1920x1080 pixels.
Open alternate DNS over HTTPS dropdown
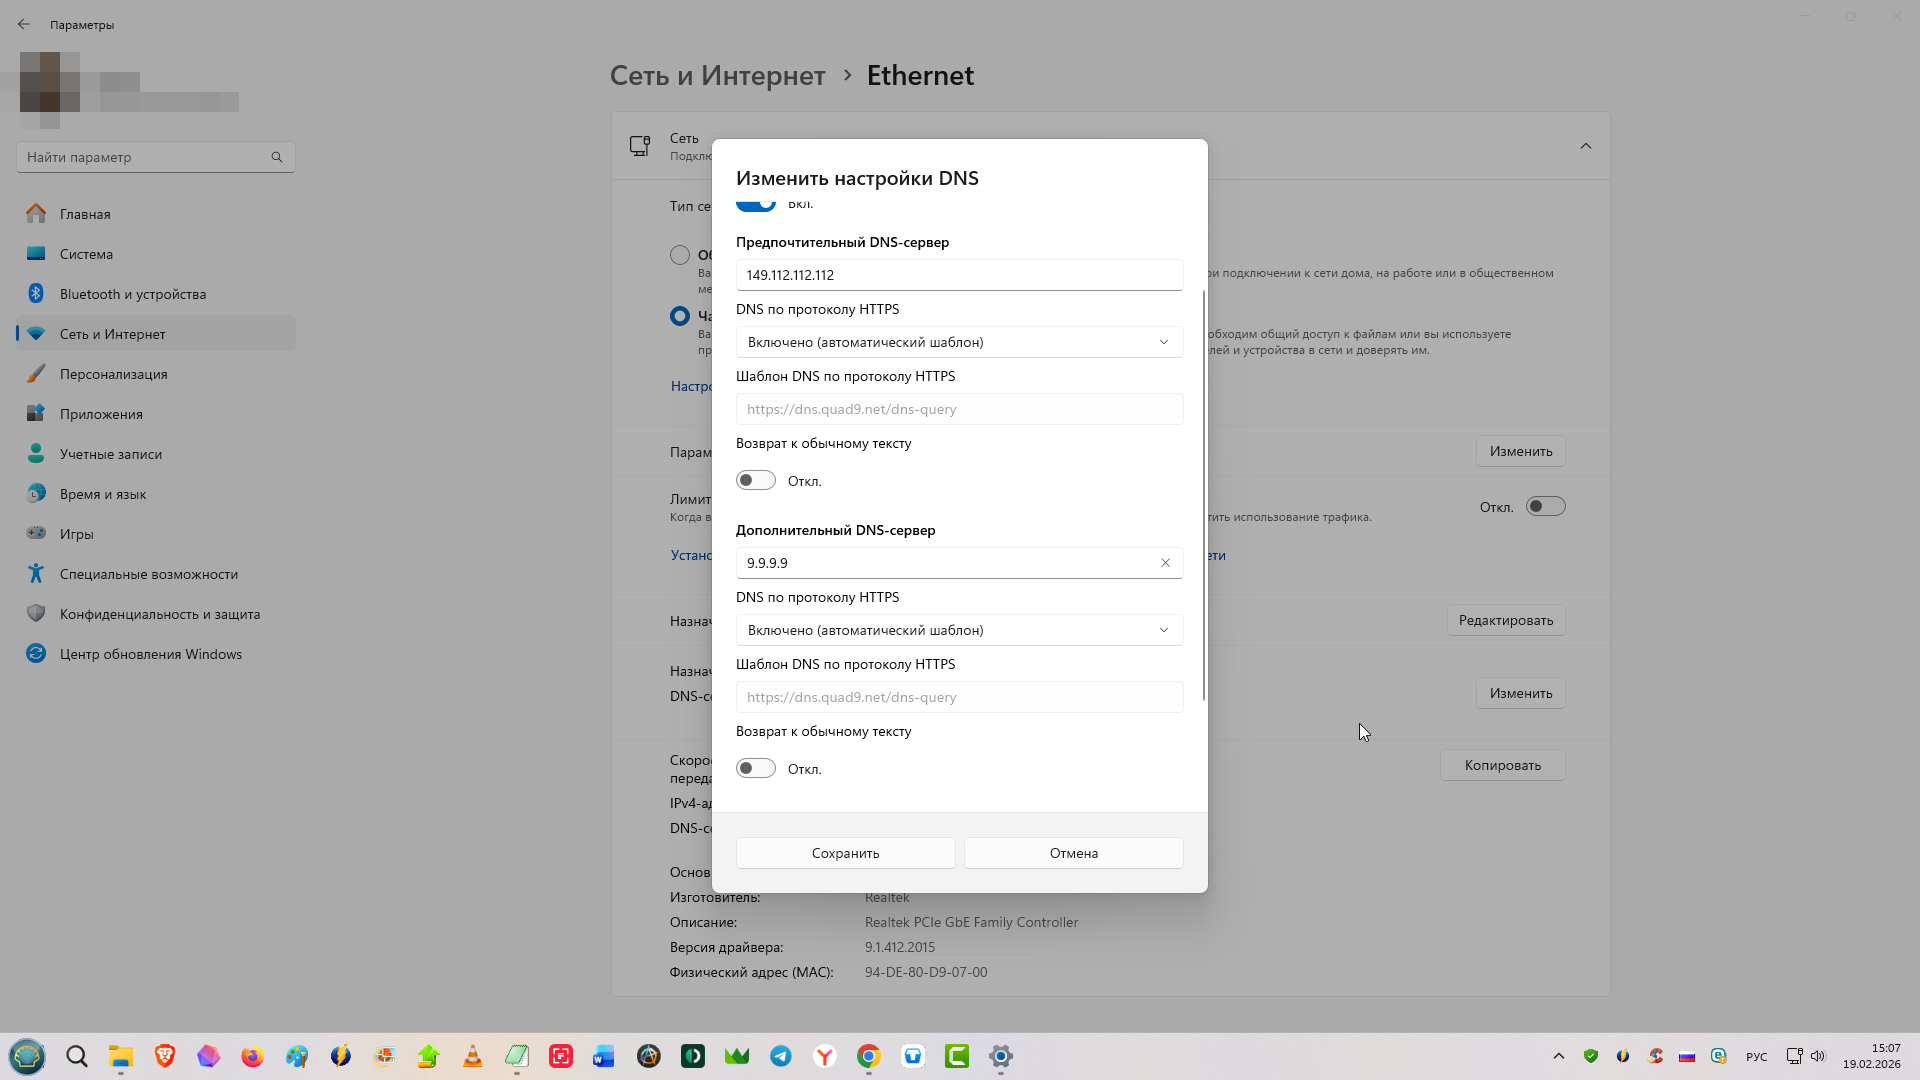[x=959, y=630]
